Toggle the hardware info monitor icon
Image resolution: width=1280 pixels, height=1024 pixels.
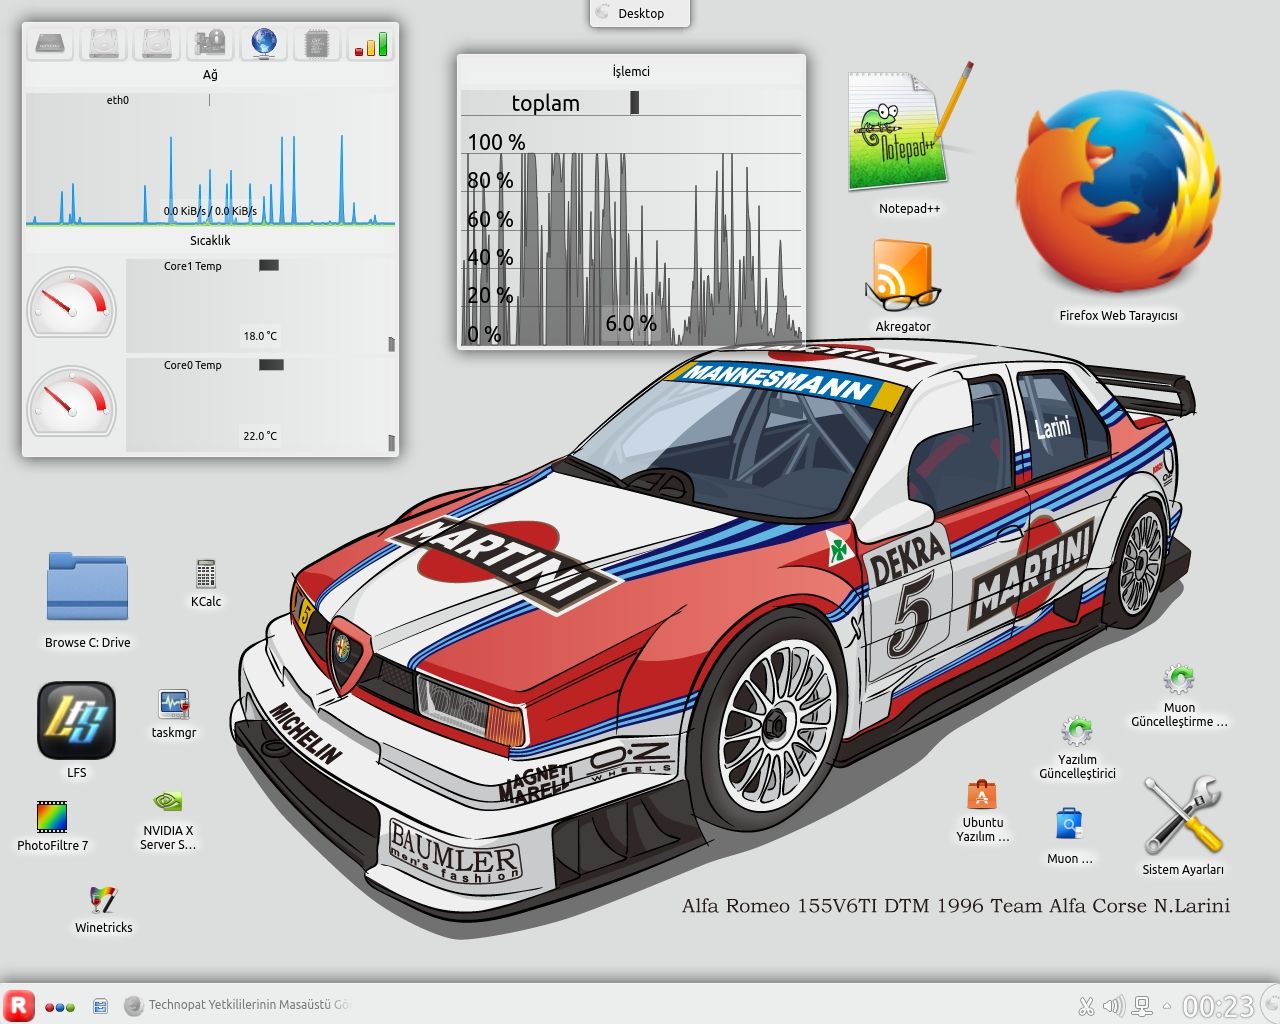(x=210, y=43)
